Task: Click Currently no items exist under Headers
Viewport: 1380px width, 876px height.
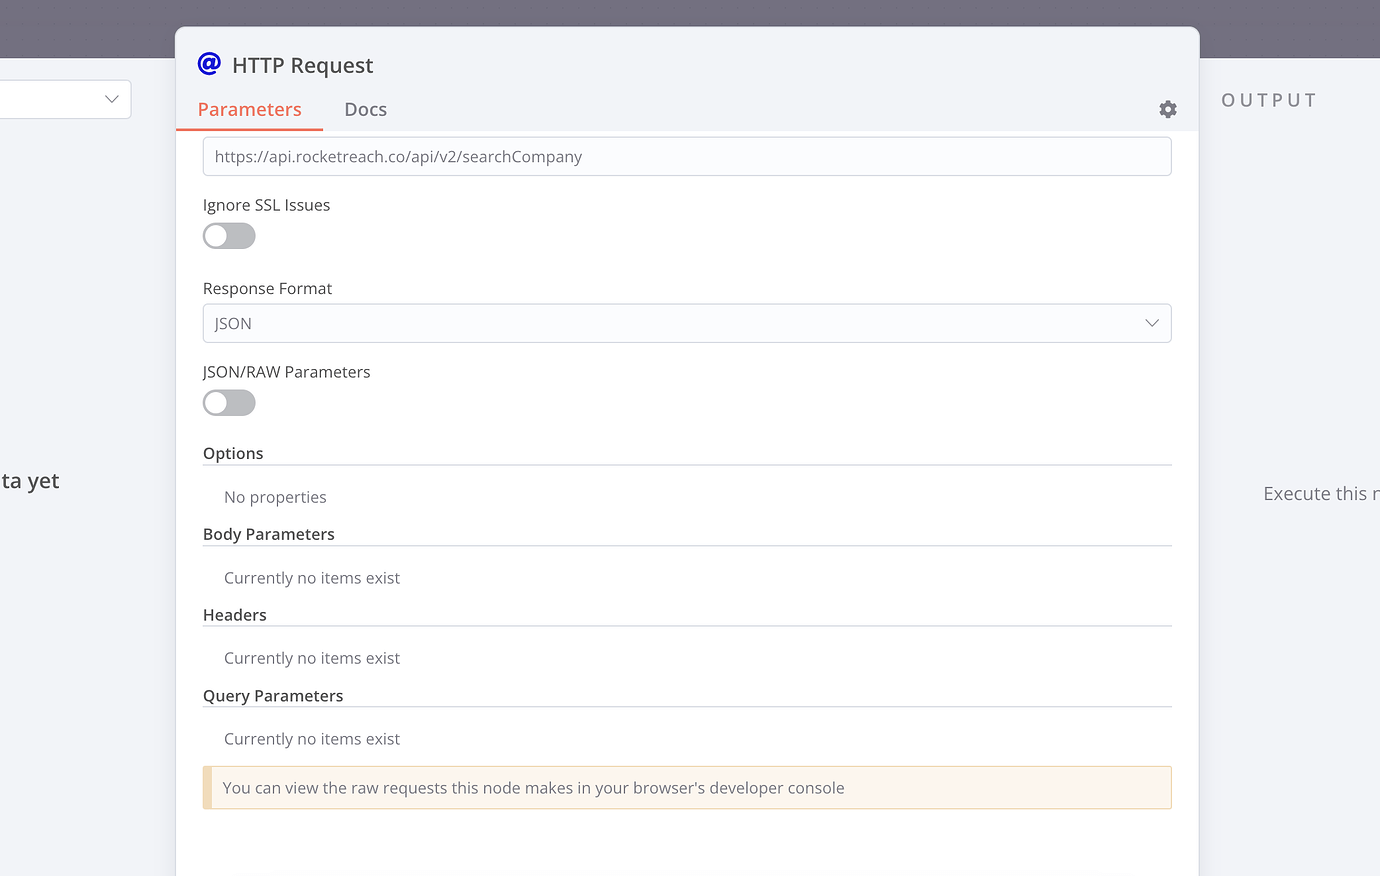Action: coord(312,658)
